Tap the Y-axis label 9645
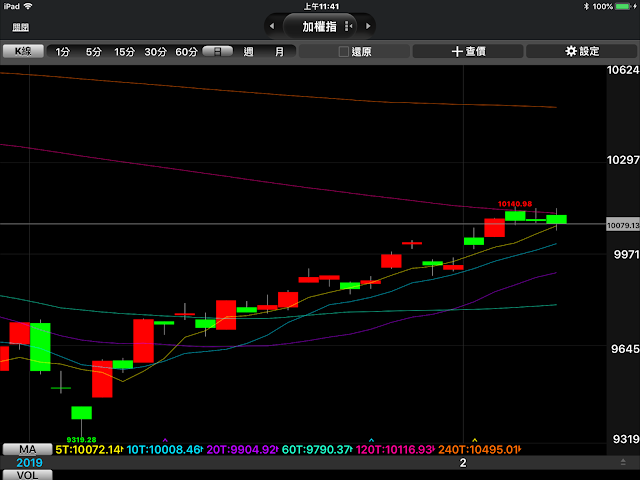Screen dimensions: 640x480 coord(625,349)
